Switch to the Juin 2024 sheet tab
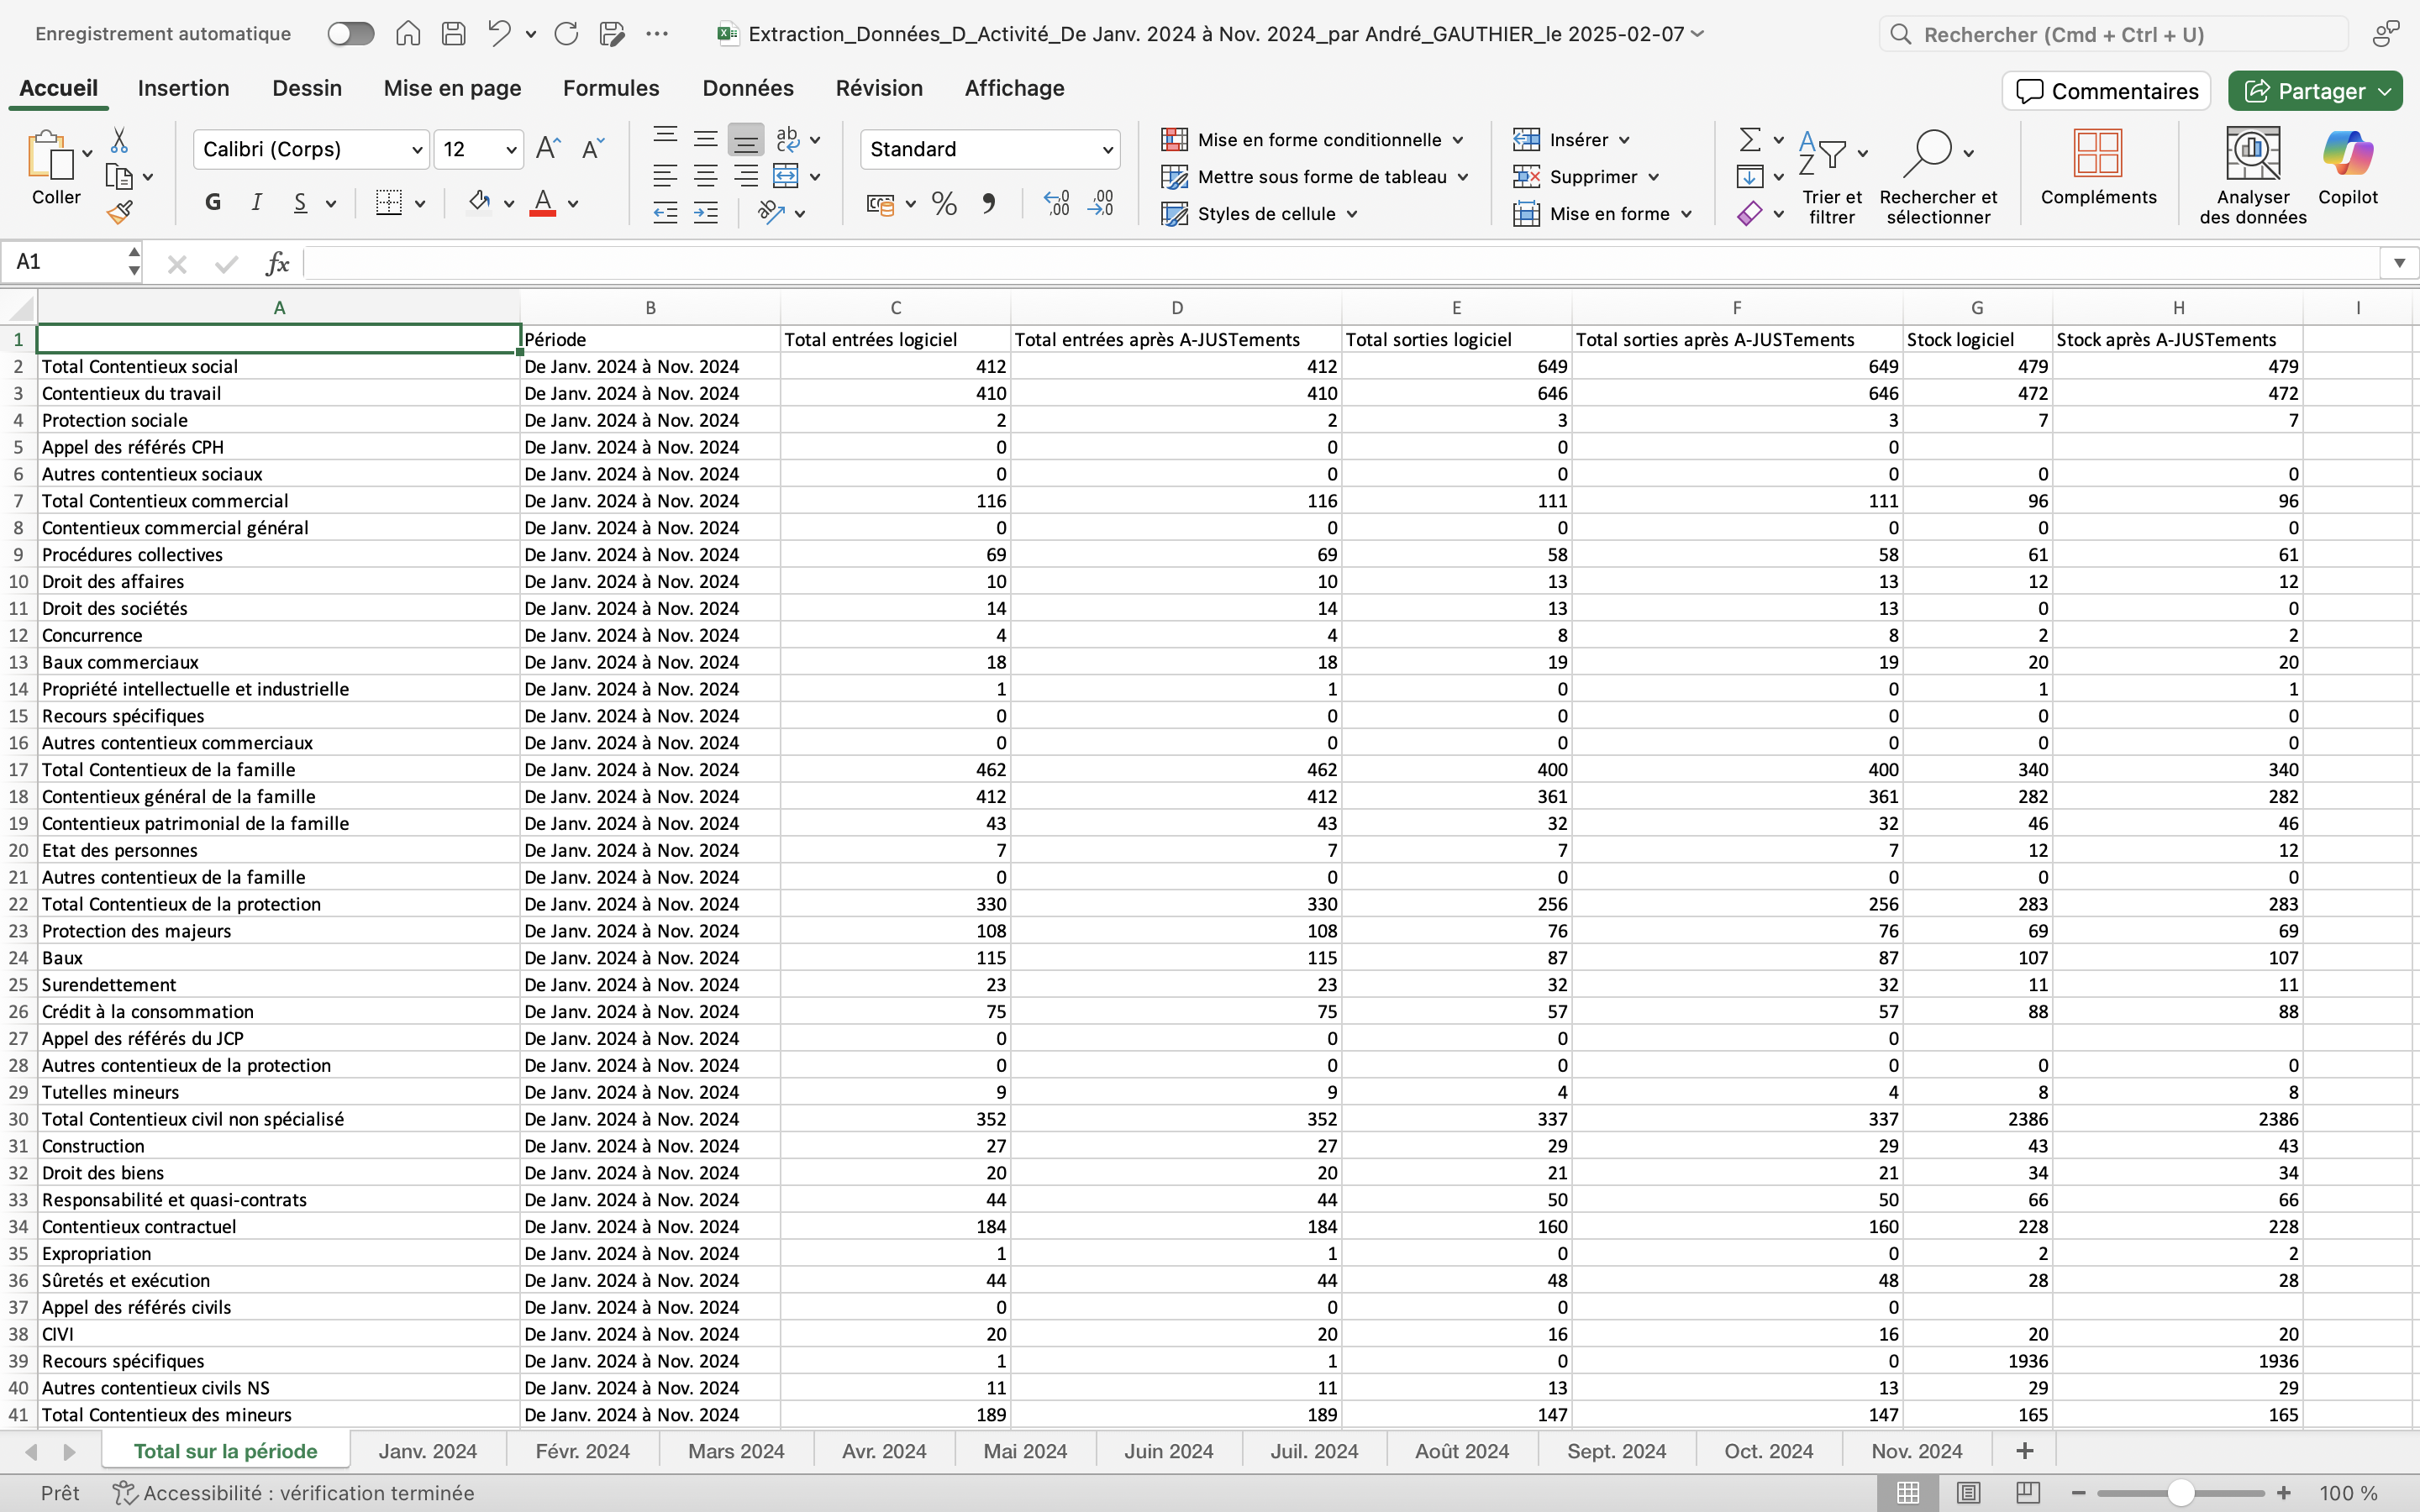 (x=1168, y=1451)
